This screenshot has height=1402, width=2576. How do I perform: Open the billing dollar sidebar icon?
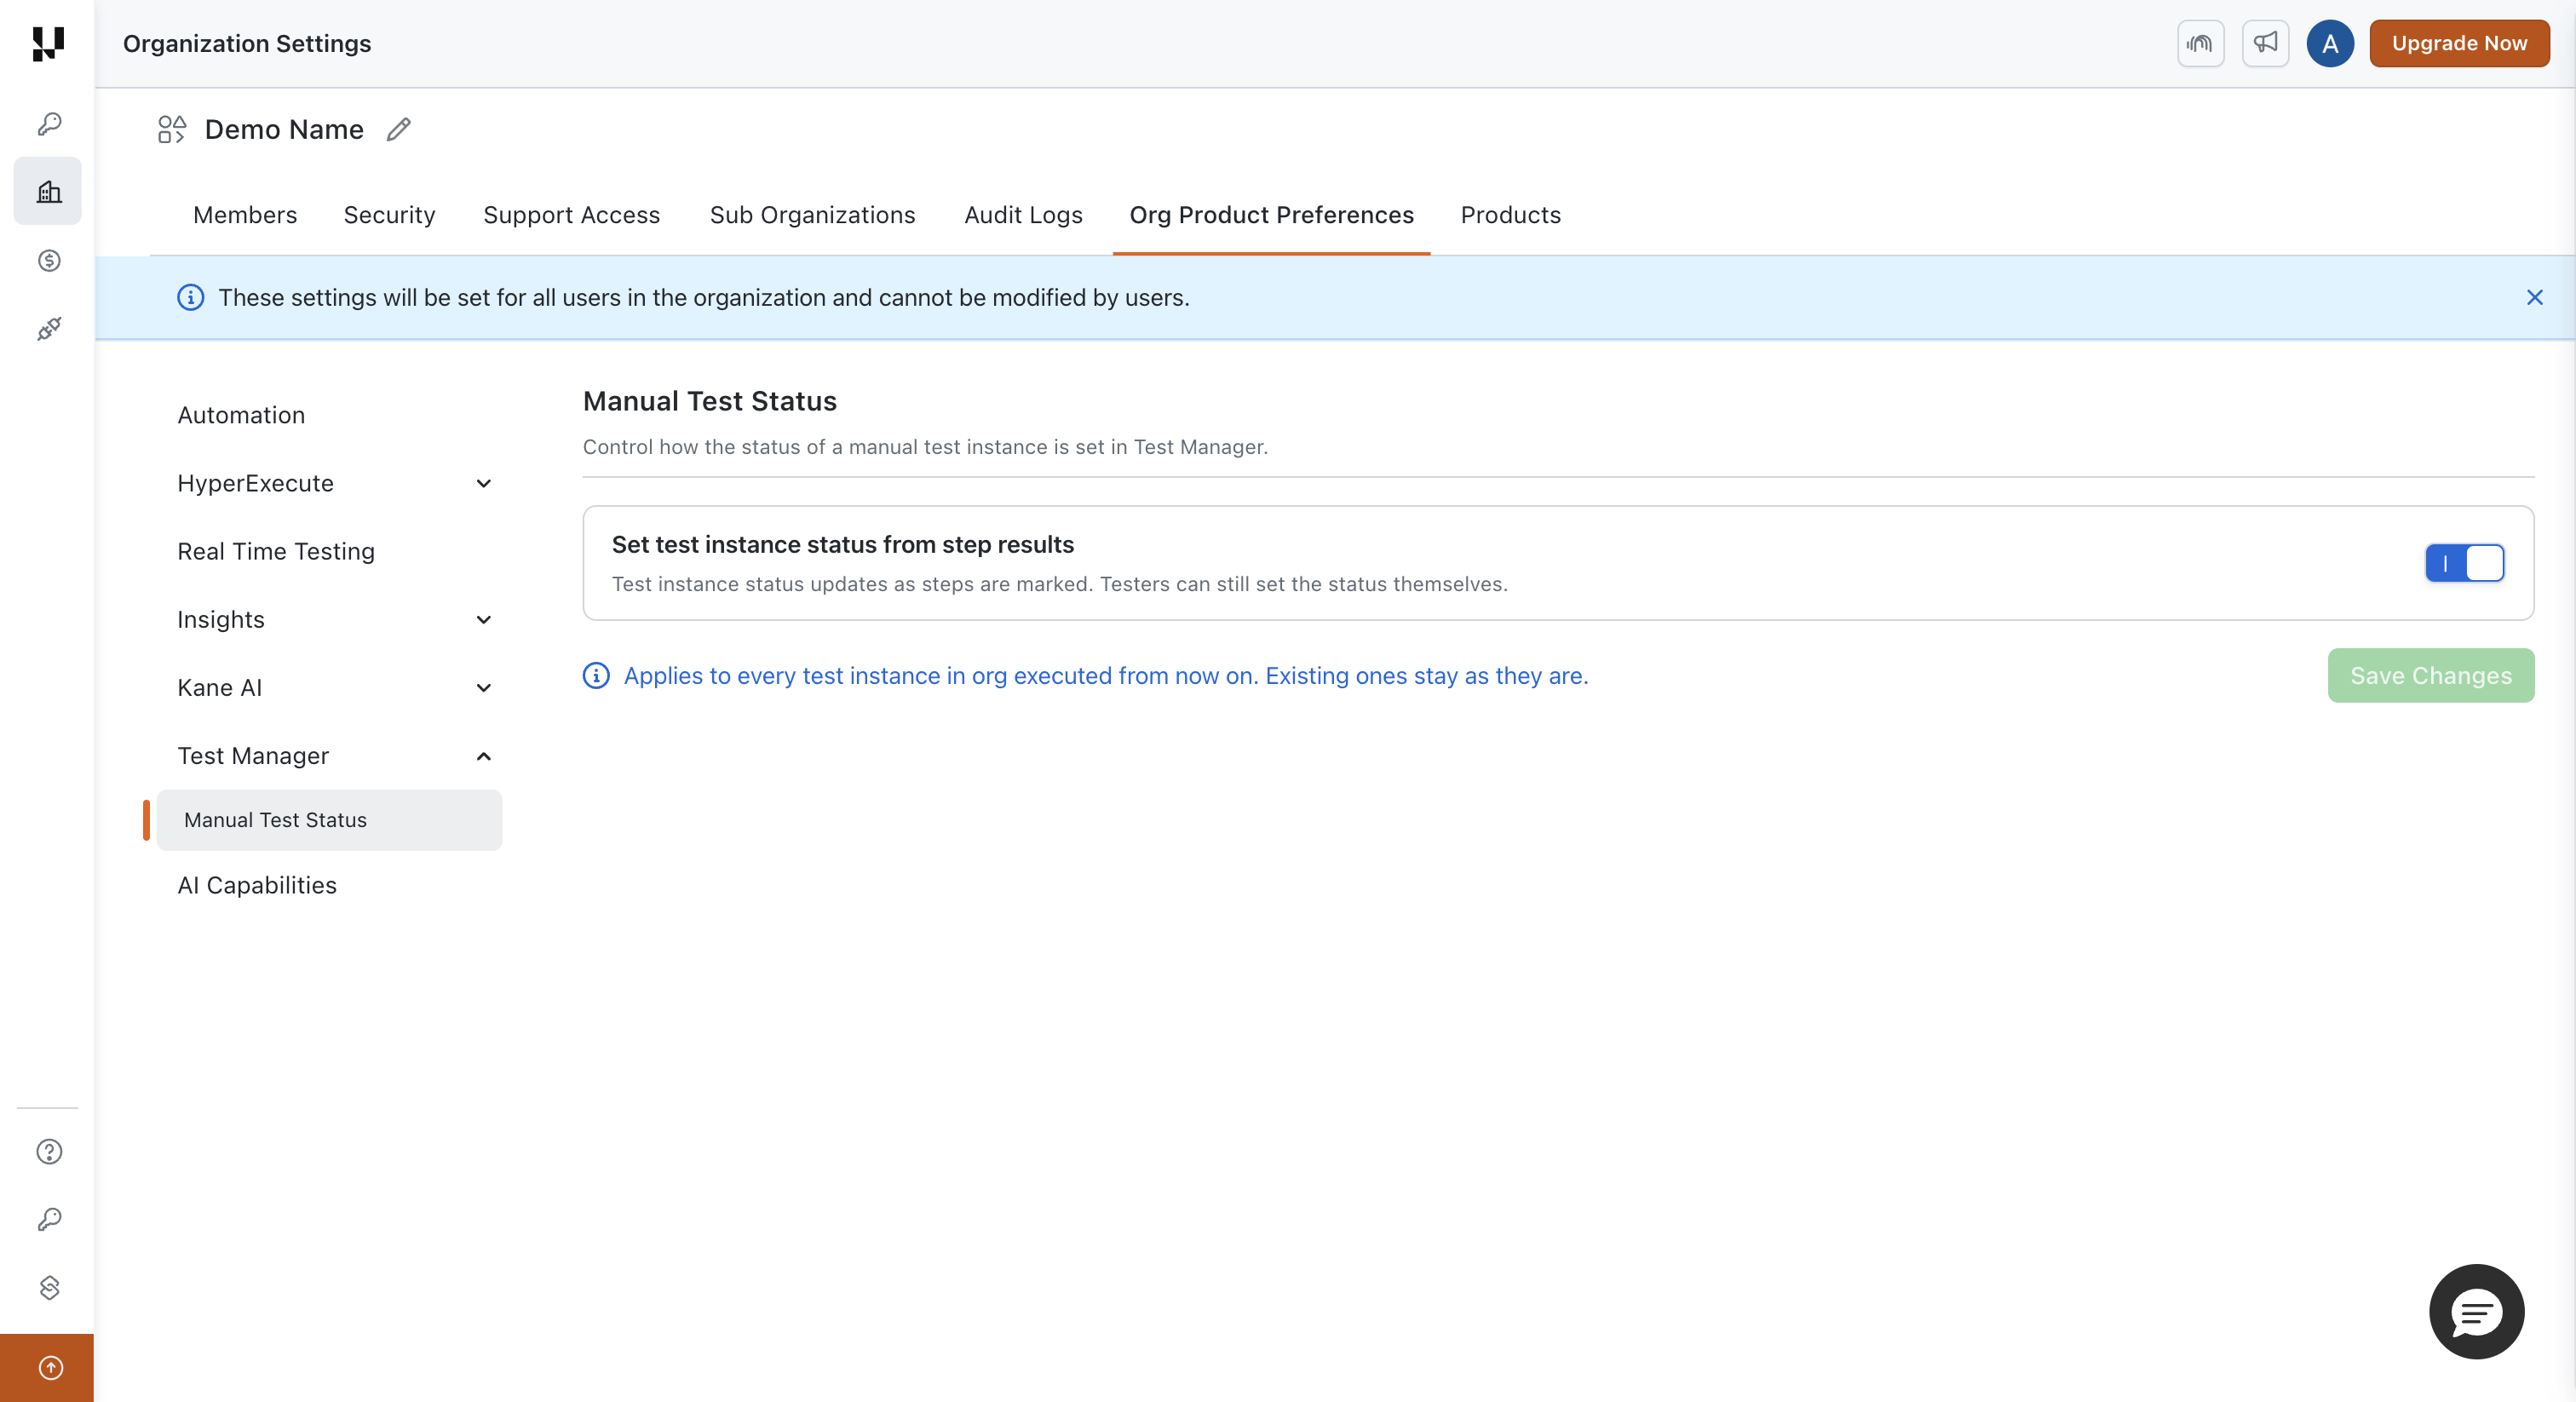[49, 261]
